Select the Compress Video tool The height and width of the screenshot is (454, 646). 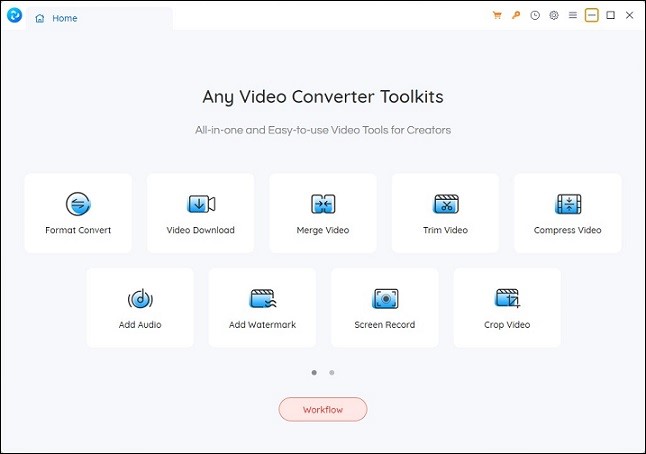click(568, 213)
